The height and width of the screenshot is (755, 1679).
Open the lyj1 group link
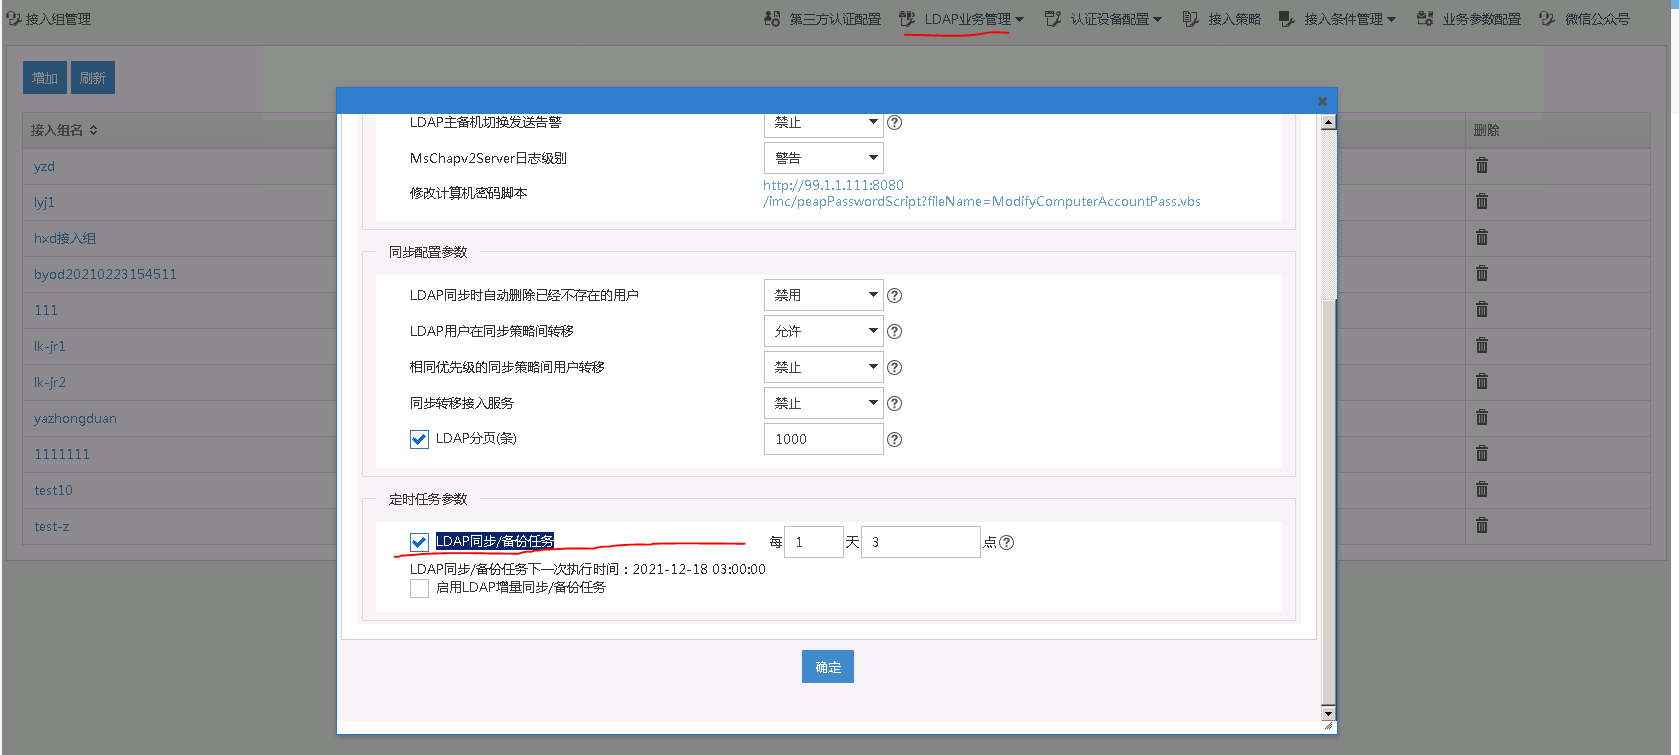(x=44, y=202)
